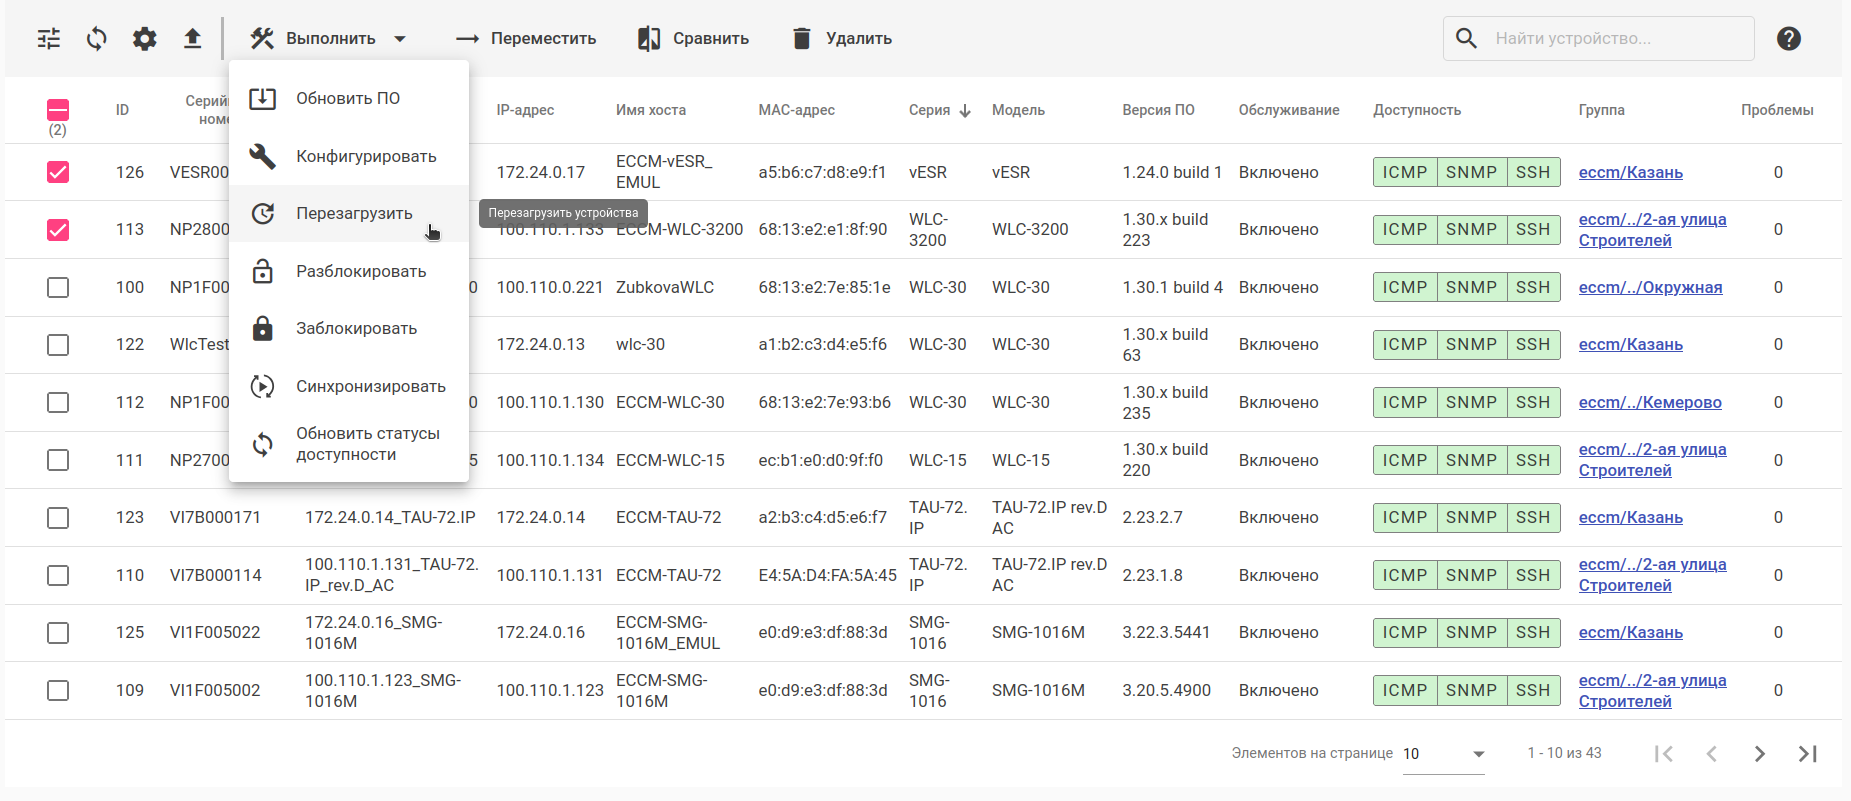
Task: Jump to the last page arrow
Action: click(1808, 754)
